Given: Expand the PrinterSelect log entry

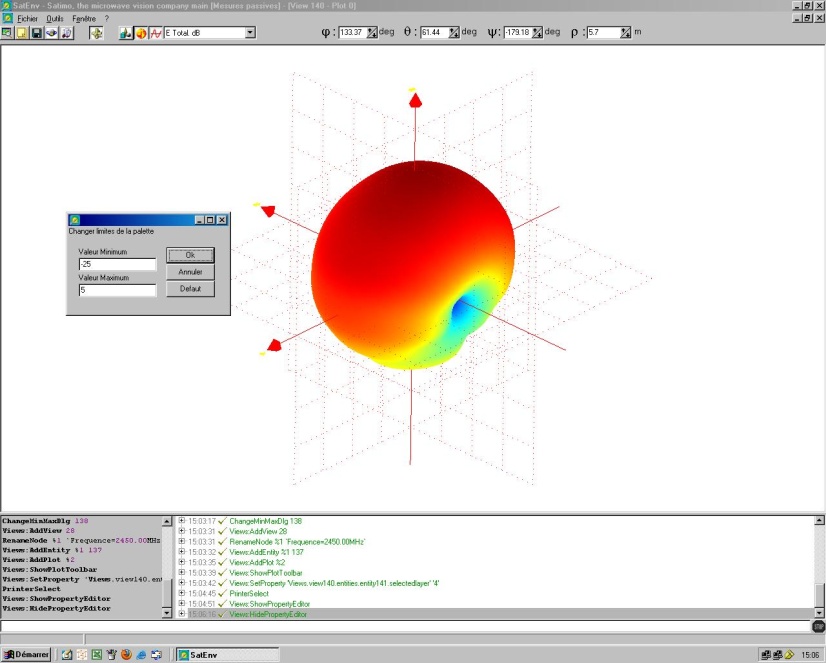Looking at the screenshot, I should [181, 593].
